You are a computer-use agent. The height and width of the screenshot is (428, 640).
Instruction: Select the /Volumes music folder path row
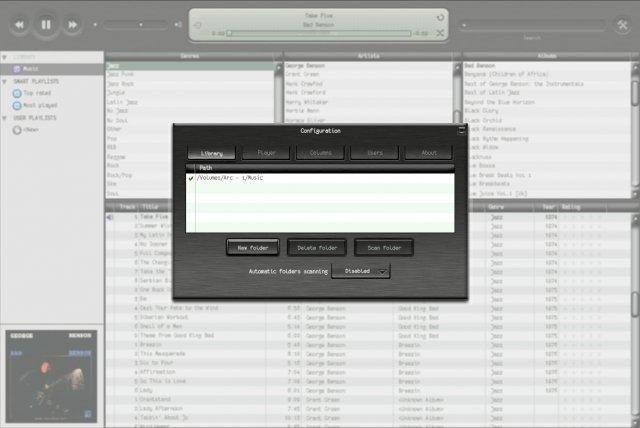tap(320, 178)
